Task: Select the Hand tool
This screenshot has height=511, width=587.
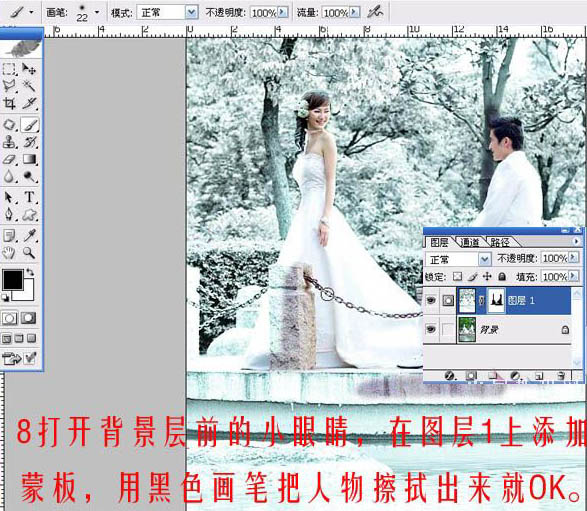Action: pyautogui.click(x=9, y=253)
